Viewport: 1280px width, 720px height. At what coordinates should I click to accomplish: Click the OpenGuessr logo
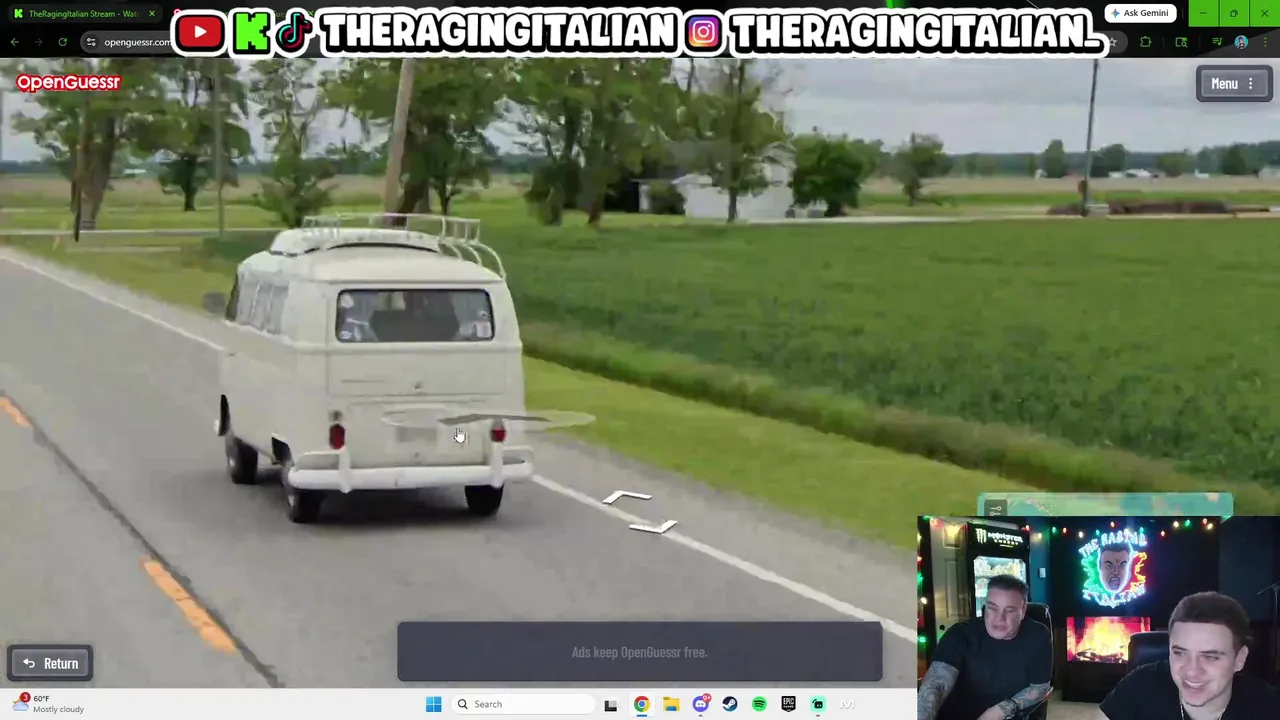(x=68, y=83)
